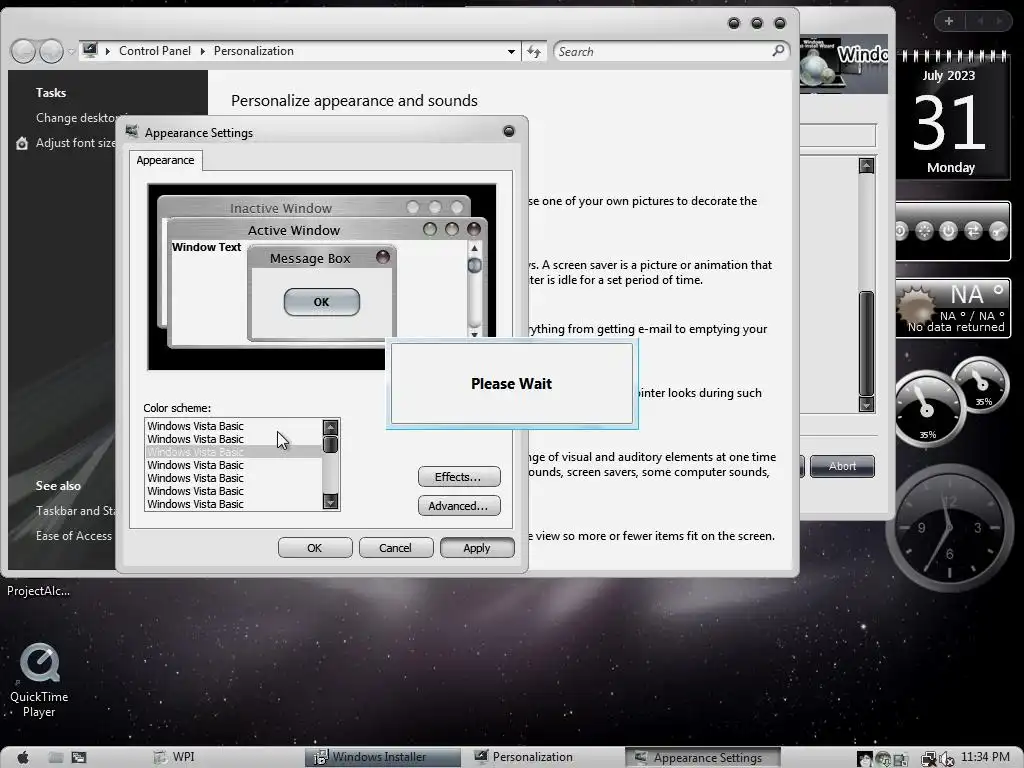Click the Search input field
Viewport: 1024px width, 768px height.
coord(663,51)
